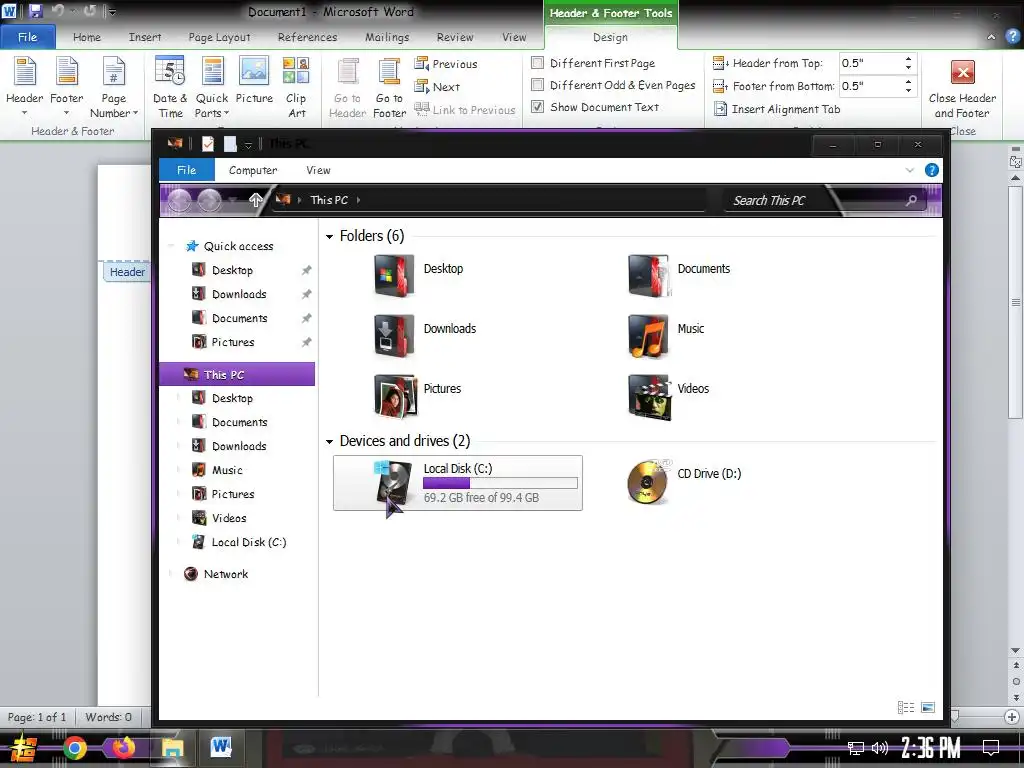Open Explorer Help question mark icon
The height and width of the screenshot is (768, 1024).
point(932,170)
